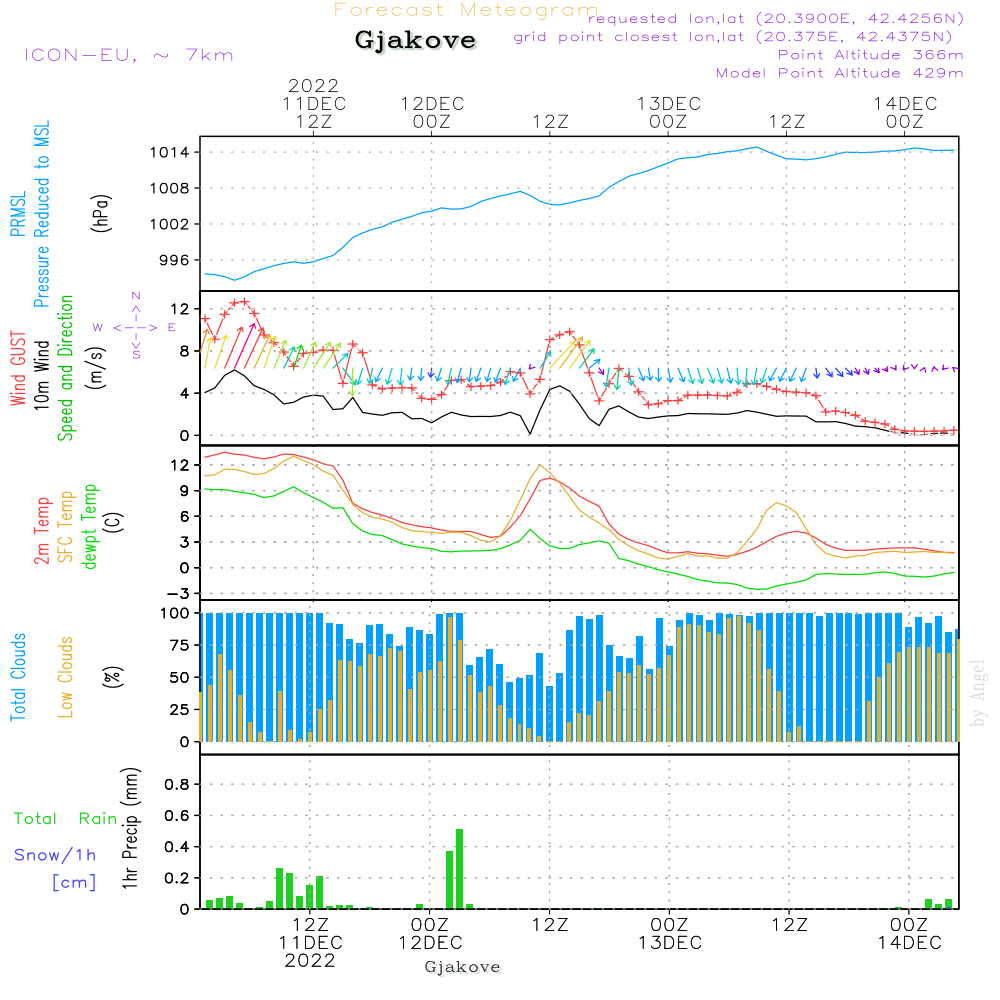Image resolution: width=1000 pixels, height=1000 pixels.
Task: Click the 1014 pressure axis value
Action: click(x=170, y=152)
